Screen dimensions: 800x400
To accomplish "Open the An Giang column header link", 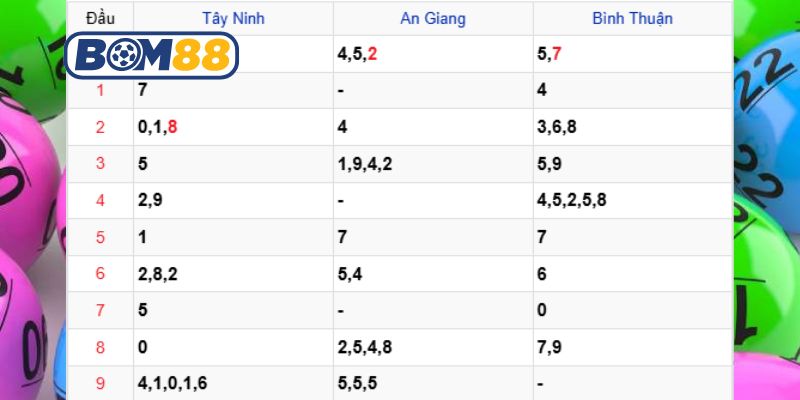I will pyautogui.click(x=433, y=19).
